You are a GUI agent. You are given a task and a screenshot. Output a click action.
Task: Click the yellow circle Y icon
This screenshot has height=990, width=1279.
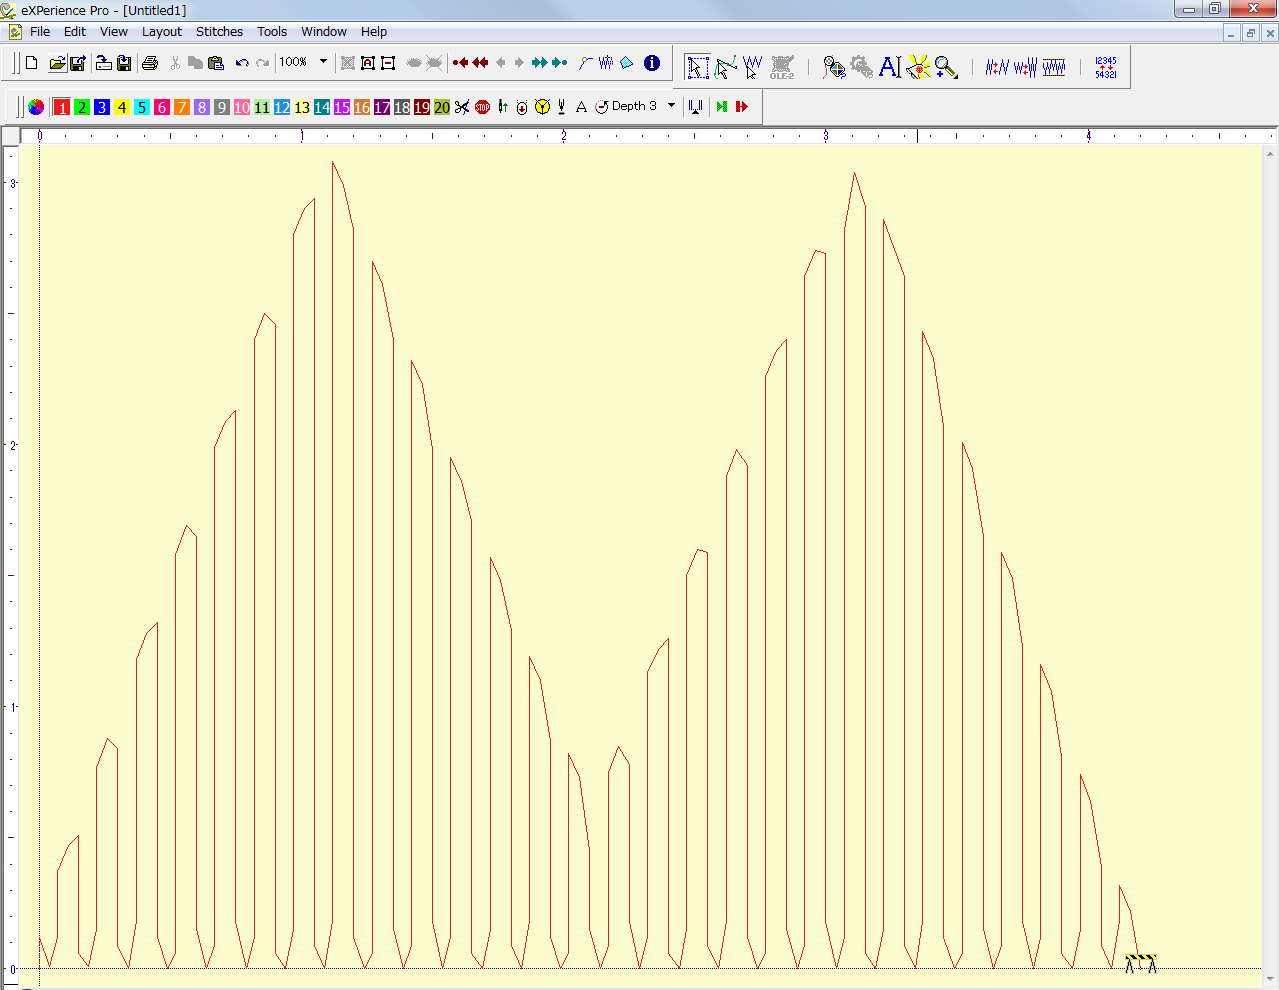point(542,107)
